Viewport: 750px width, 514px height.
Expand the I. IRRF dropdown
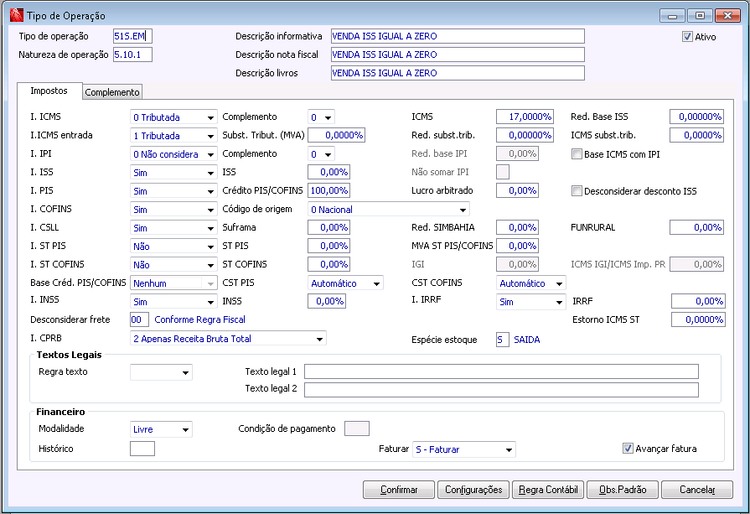point(531,301)
